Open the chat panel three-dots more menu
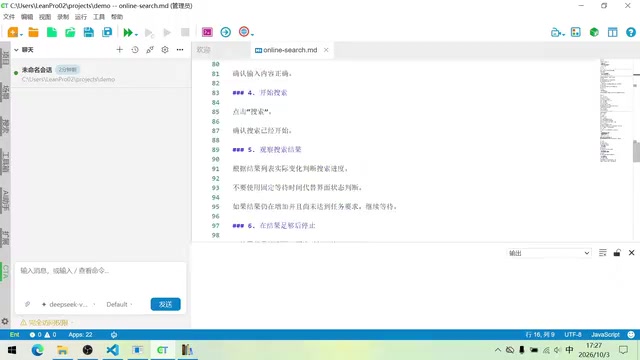 tap(180, 49)
